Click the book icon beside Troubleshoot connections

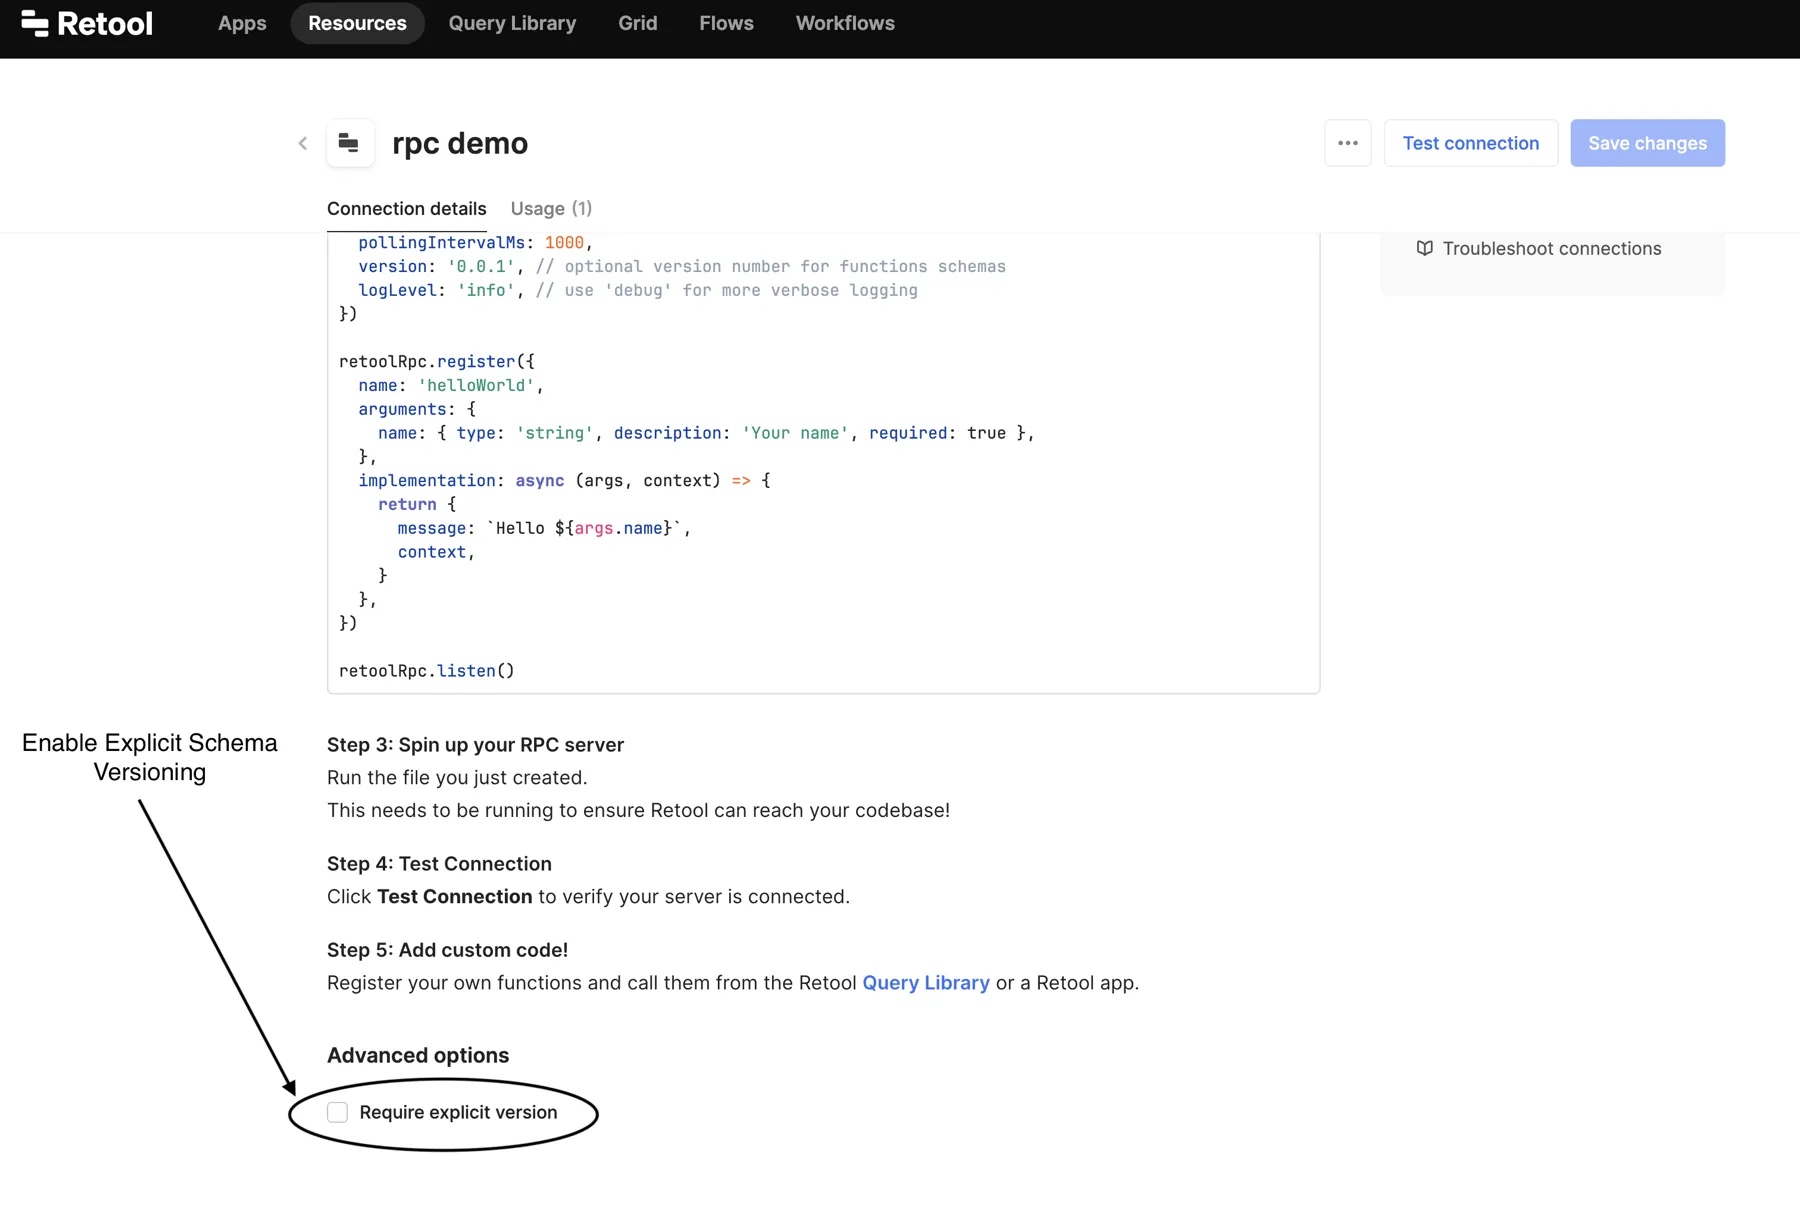pos(1424,248)
